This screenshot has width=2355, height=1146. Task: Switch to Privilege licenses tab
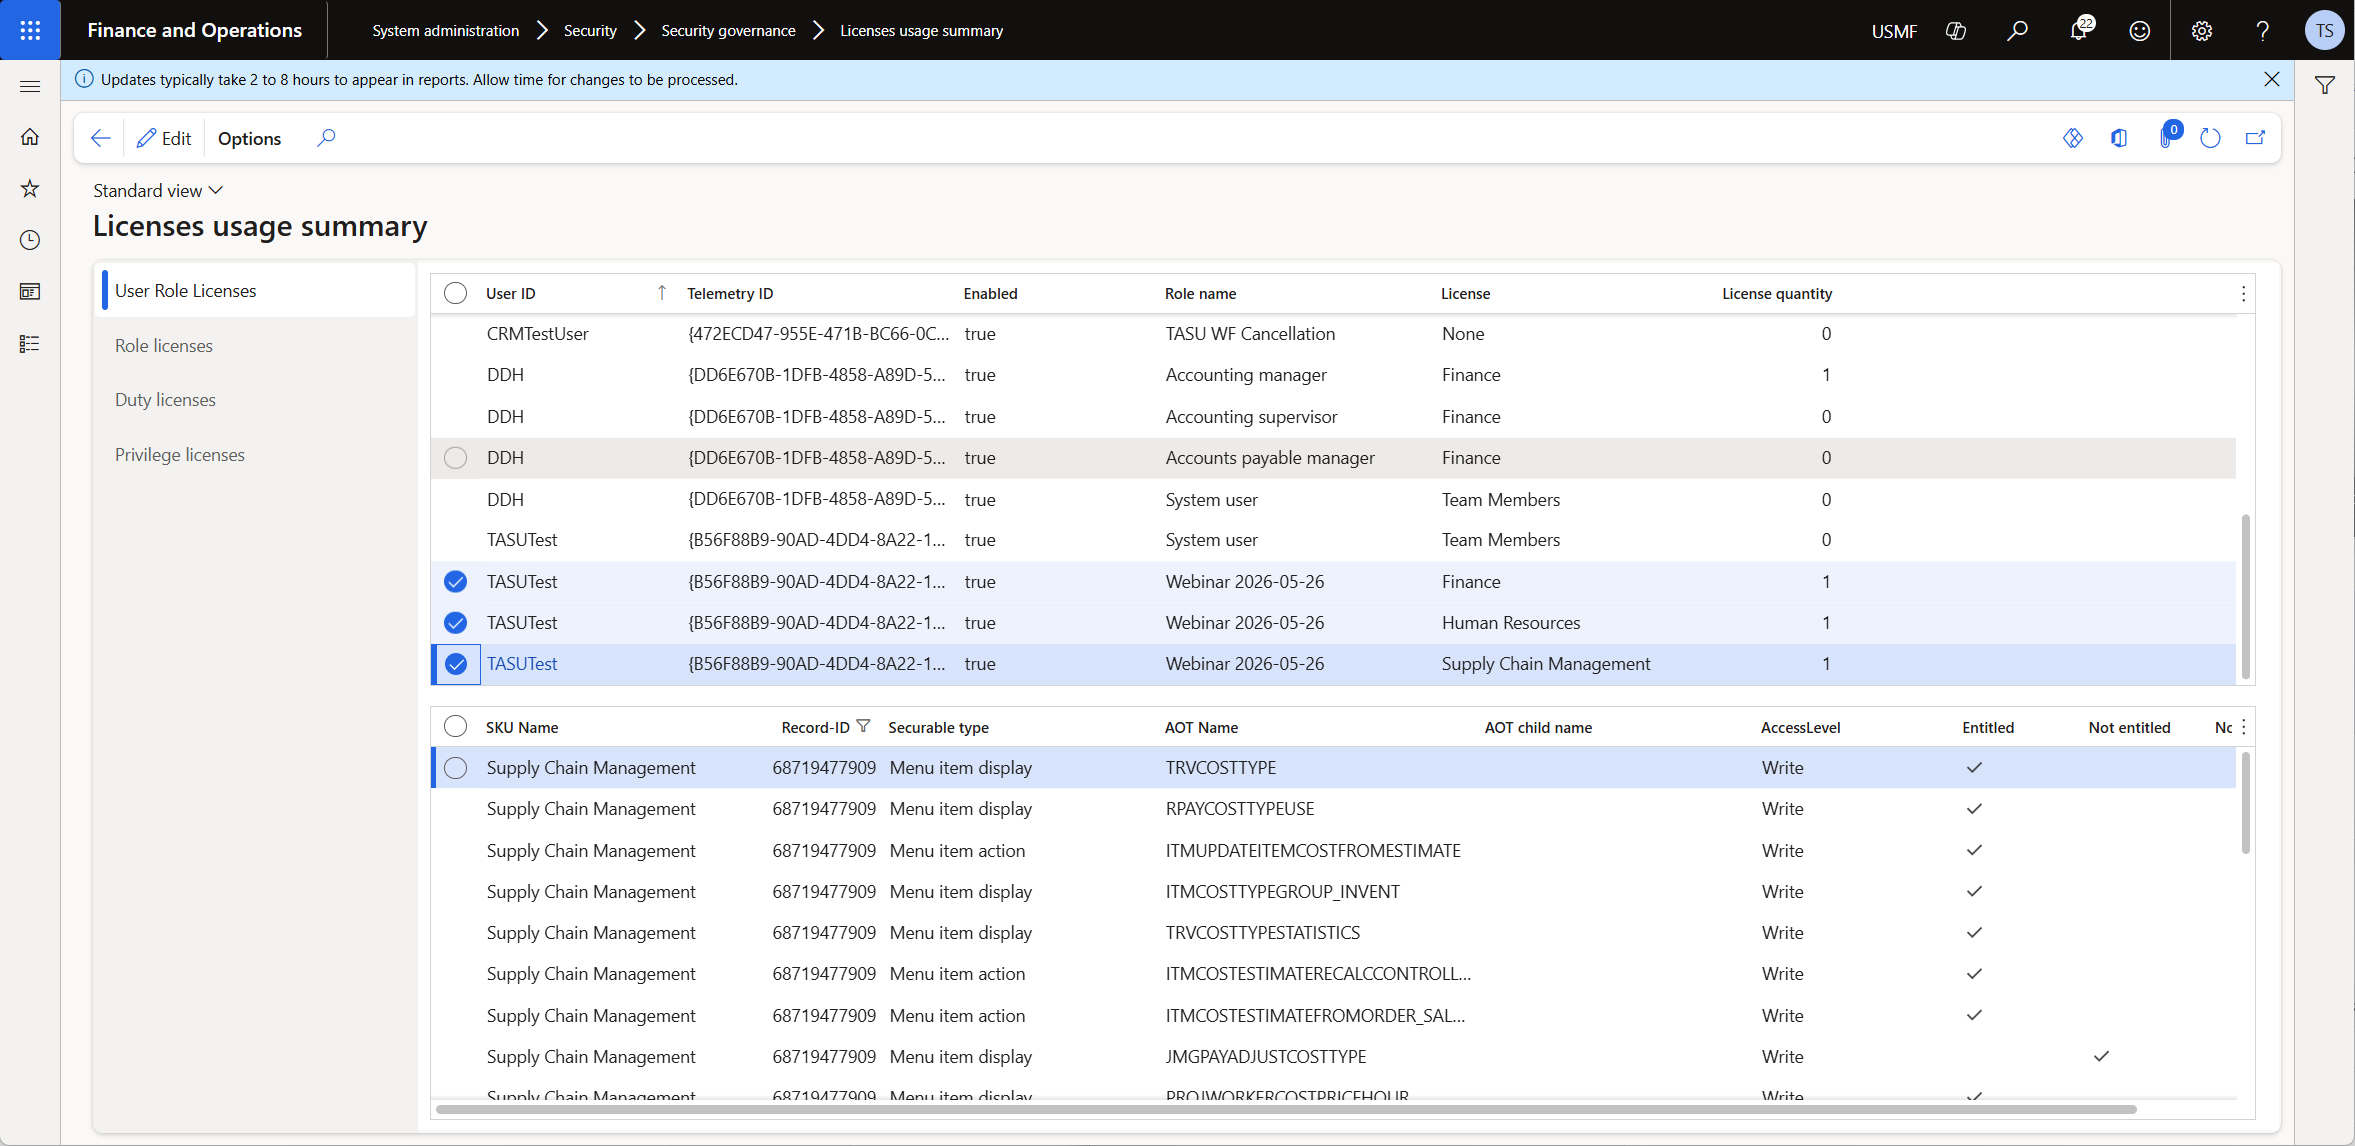(x=179, y=454)
